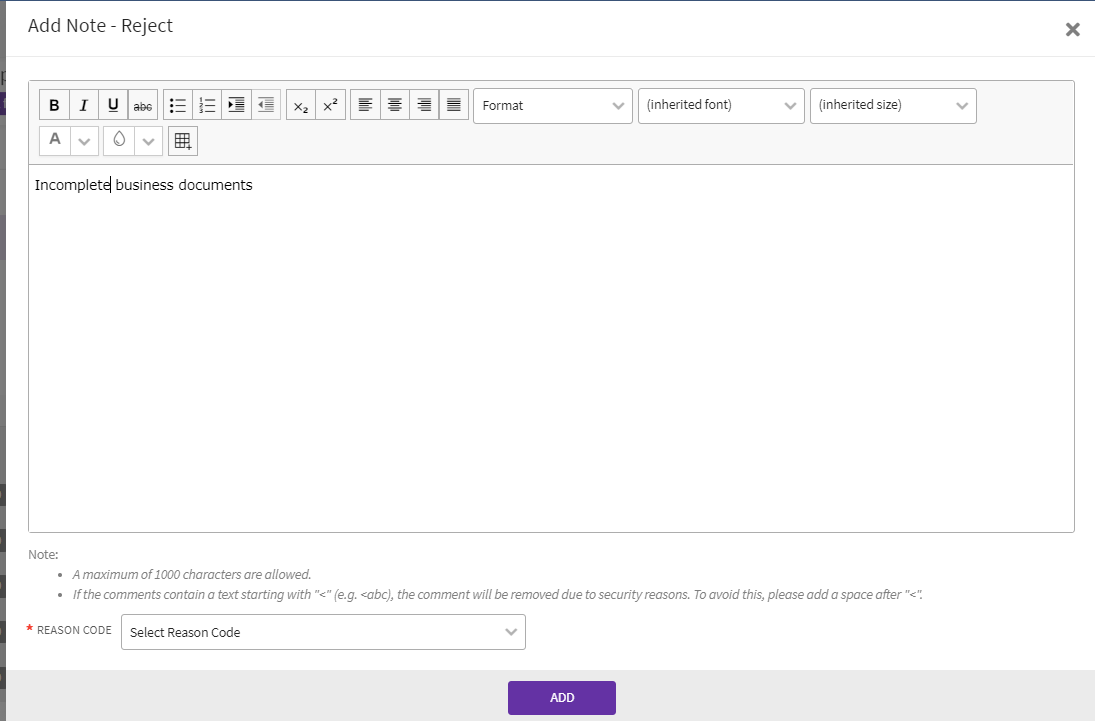Apply subscript formatting
This screenshot has height=721, width=1095.
tap(301, 105)
